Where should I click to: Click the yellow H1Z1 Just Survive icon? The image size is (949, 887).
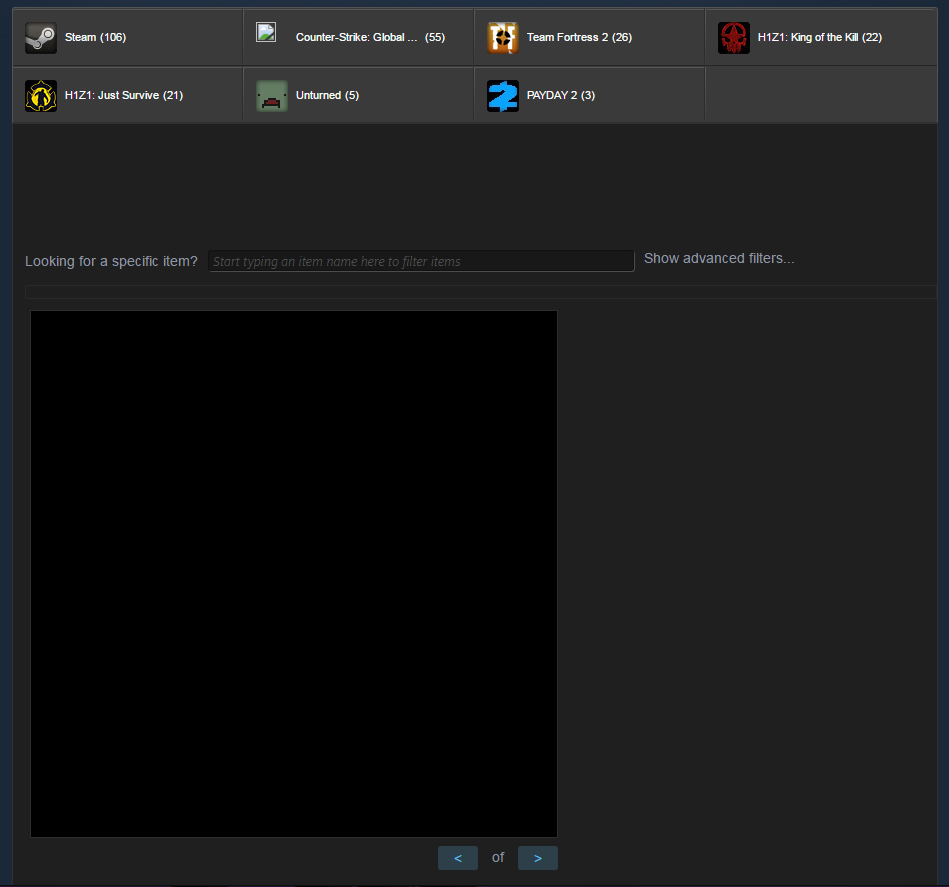41,96
